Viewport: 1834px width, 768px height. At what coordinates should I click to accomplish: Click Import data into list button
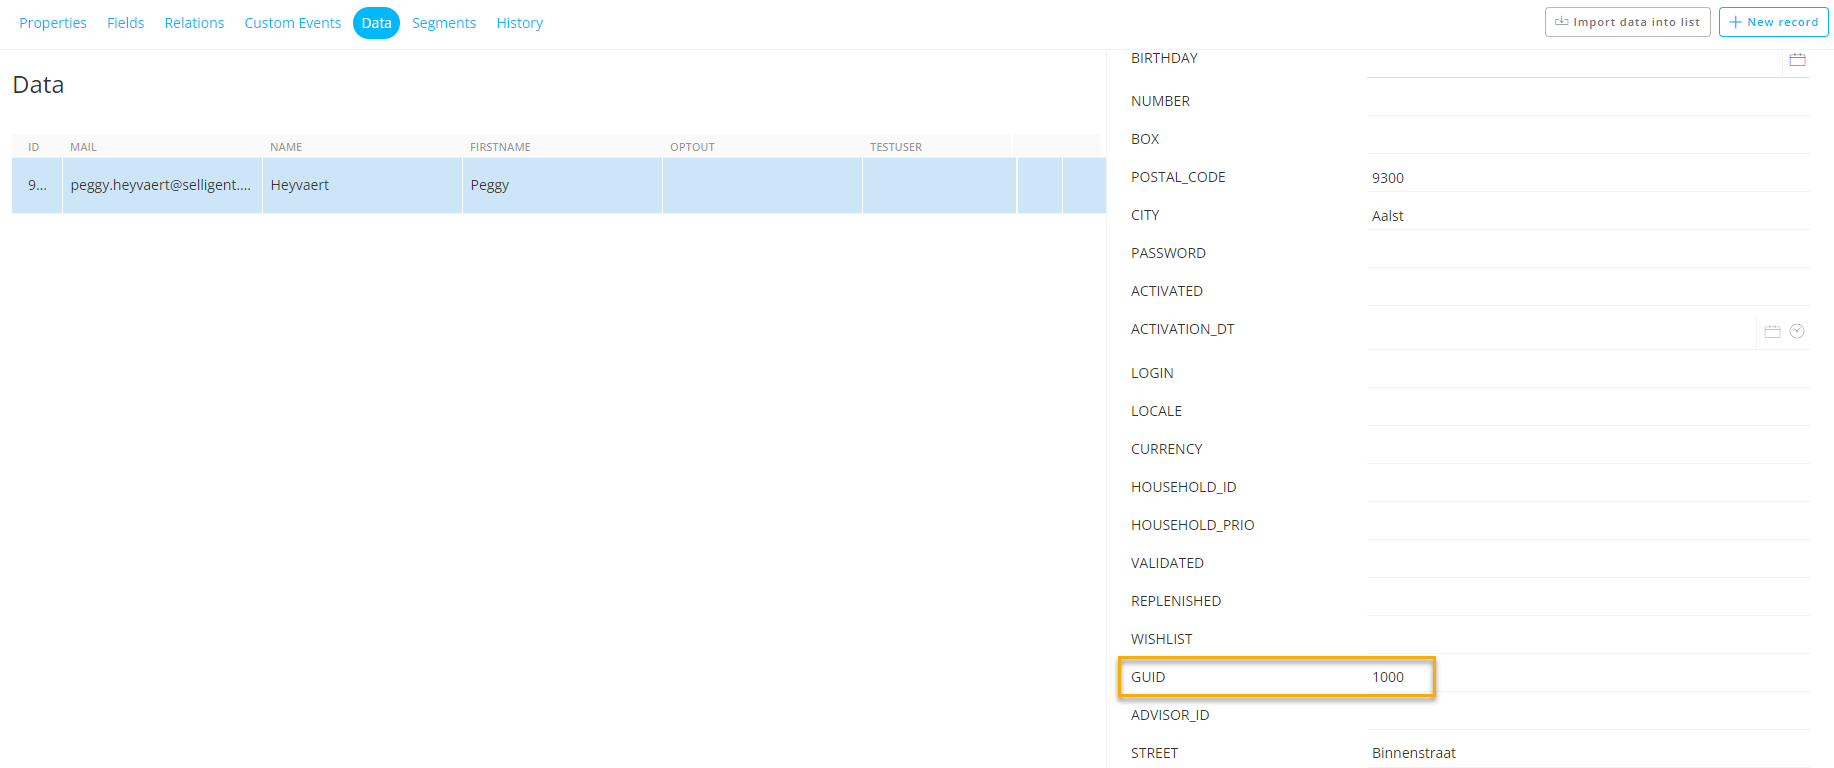1627,22
